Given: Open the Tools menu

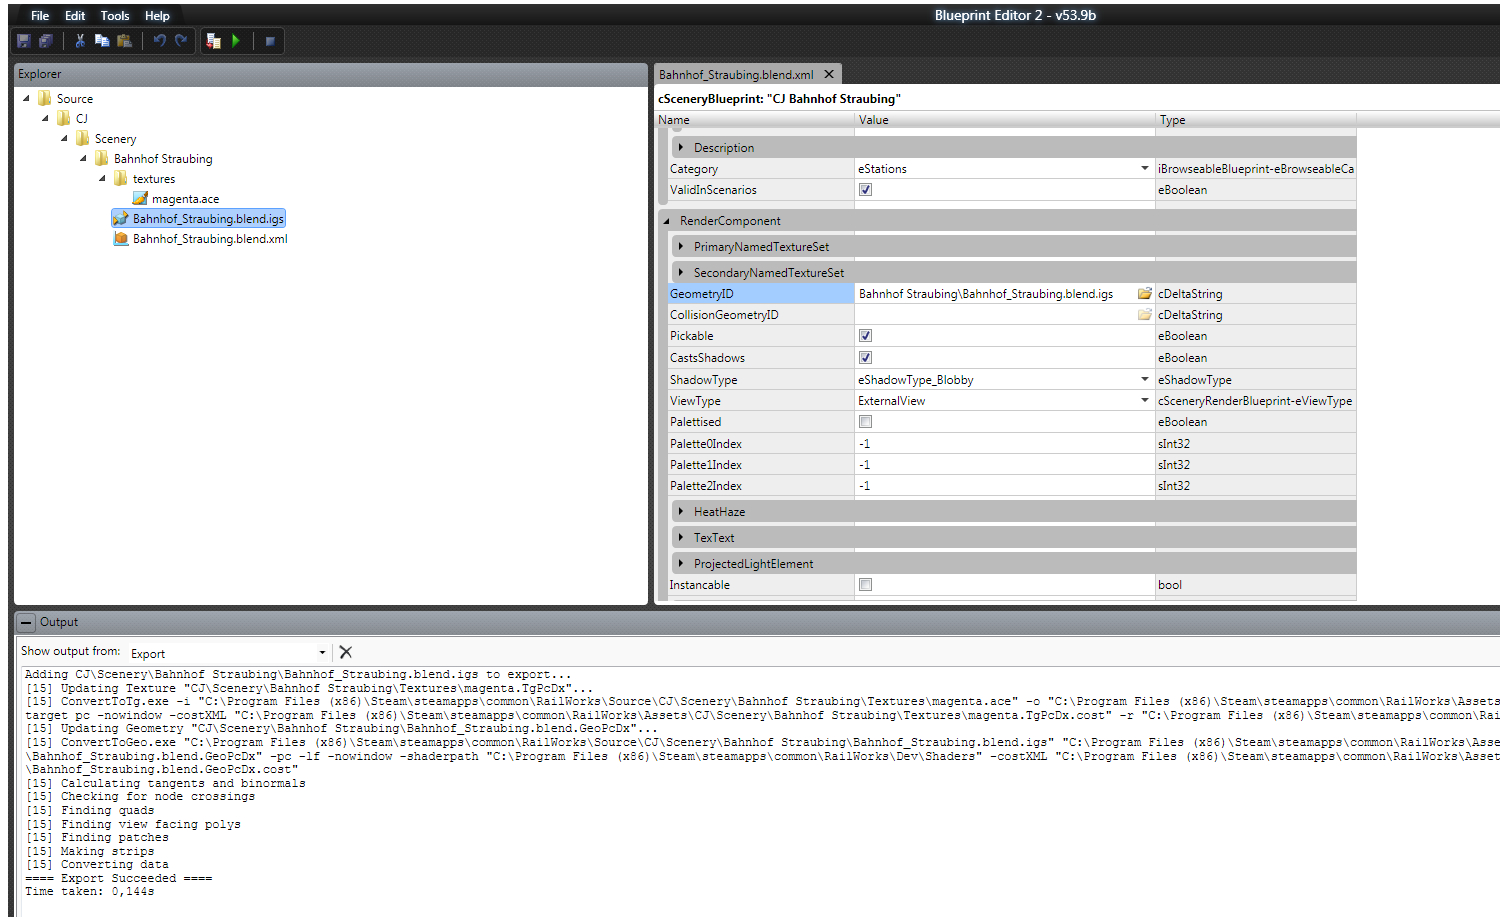Looking at the screenshot, I should coord(115,16).
